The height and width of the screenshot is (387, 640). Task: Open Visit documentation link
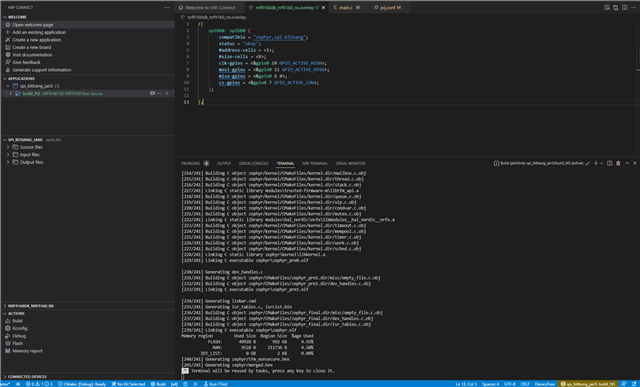(32, 55)
